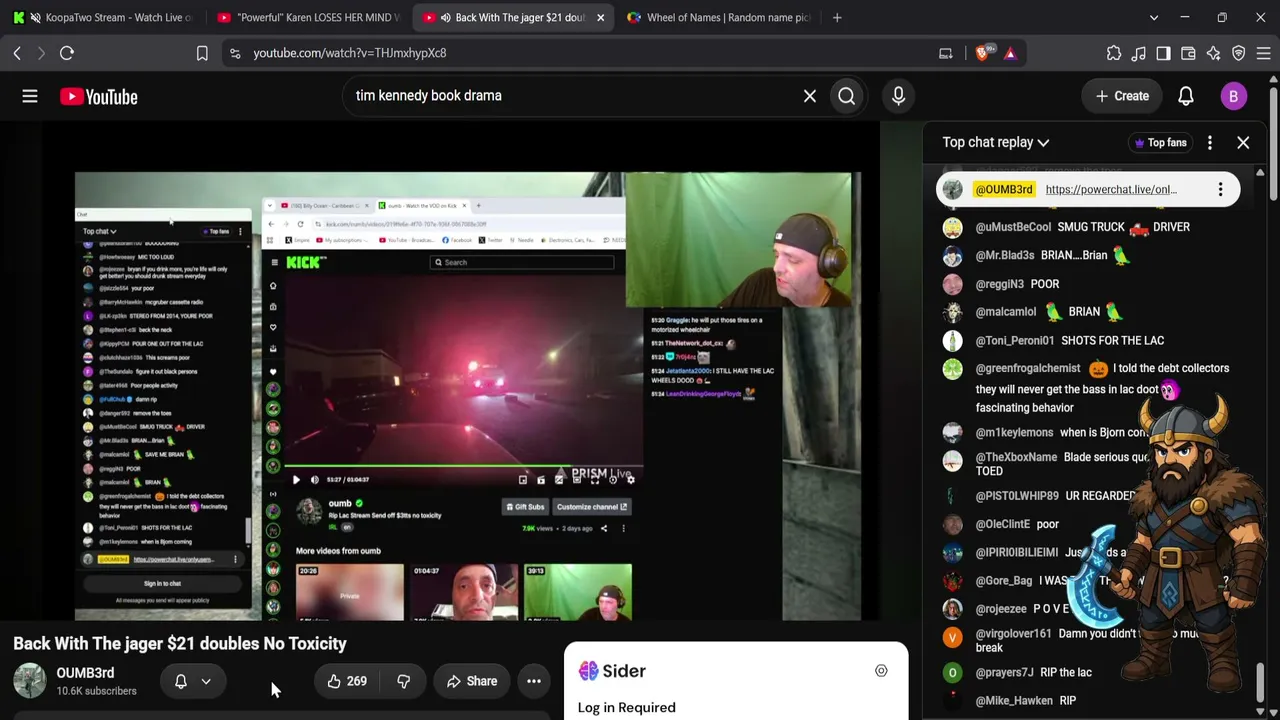Open the Brave VPN shield icon

tap(1238, 53)
